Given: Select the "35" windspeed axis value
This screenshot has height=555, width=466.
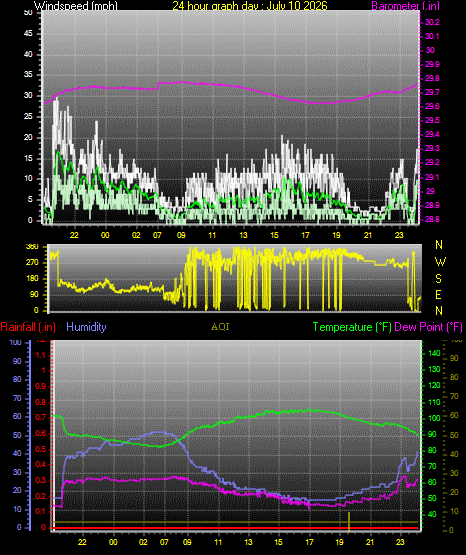Looking at the screenshot, I should pyautogui.click(x=28, y=74).
